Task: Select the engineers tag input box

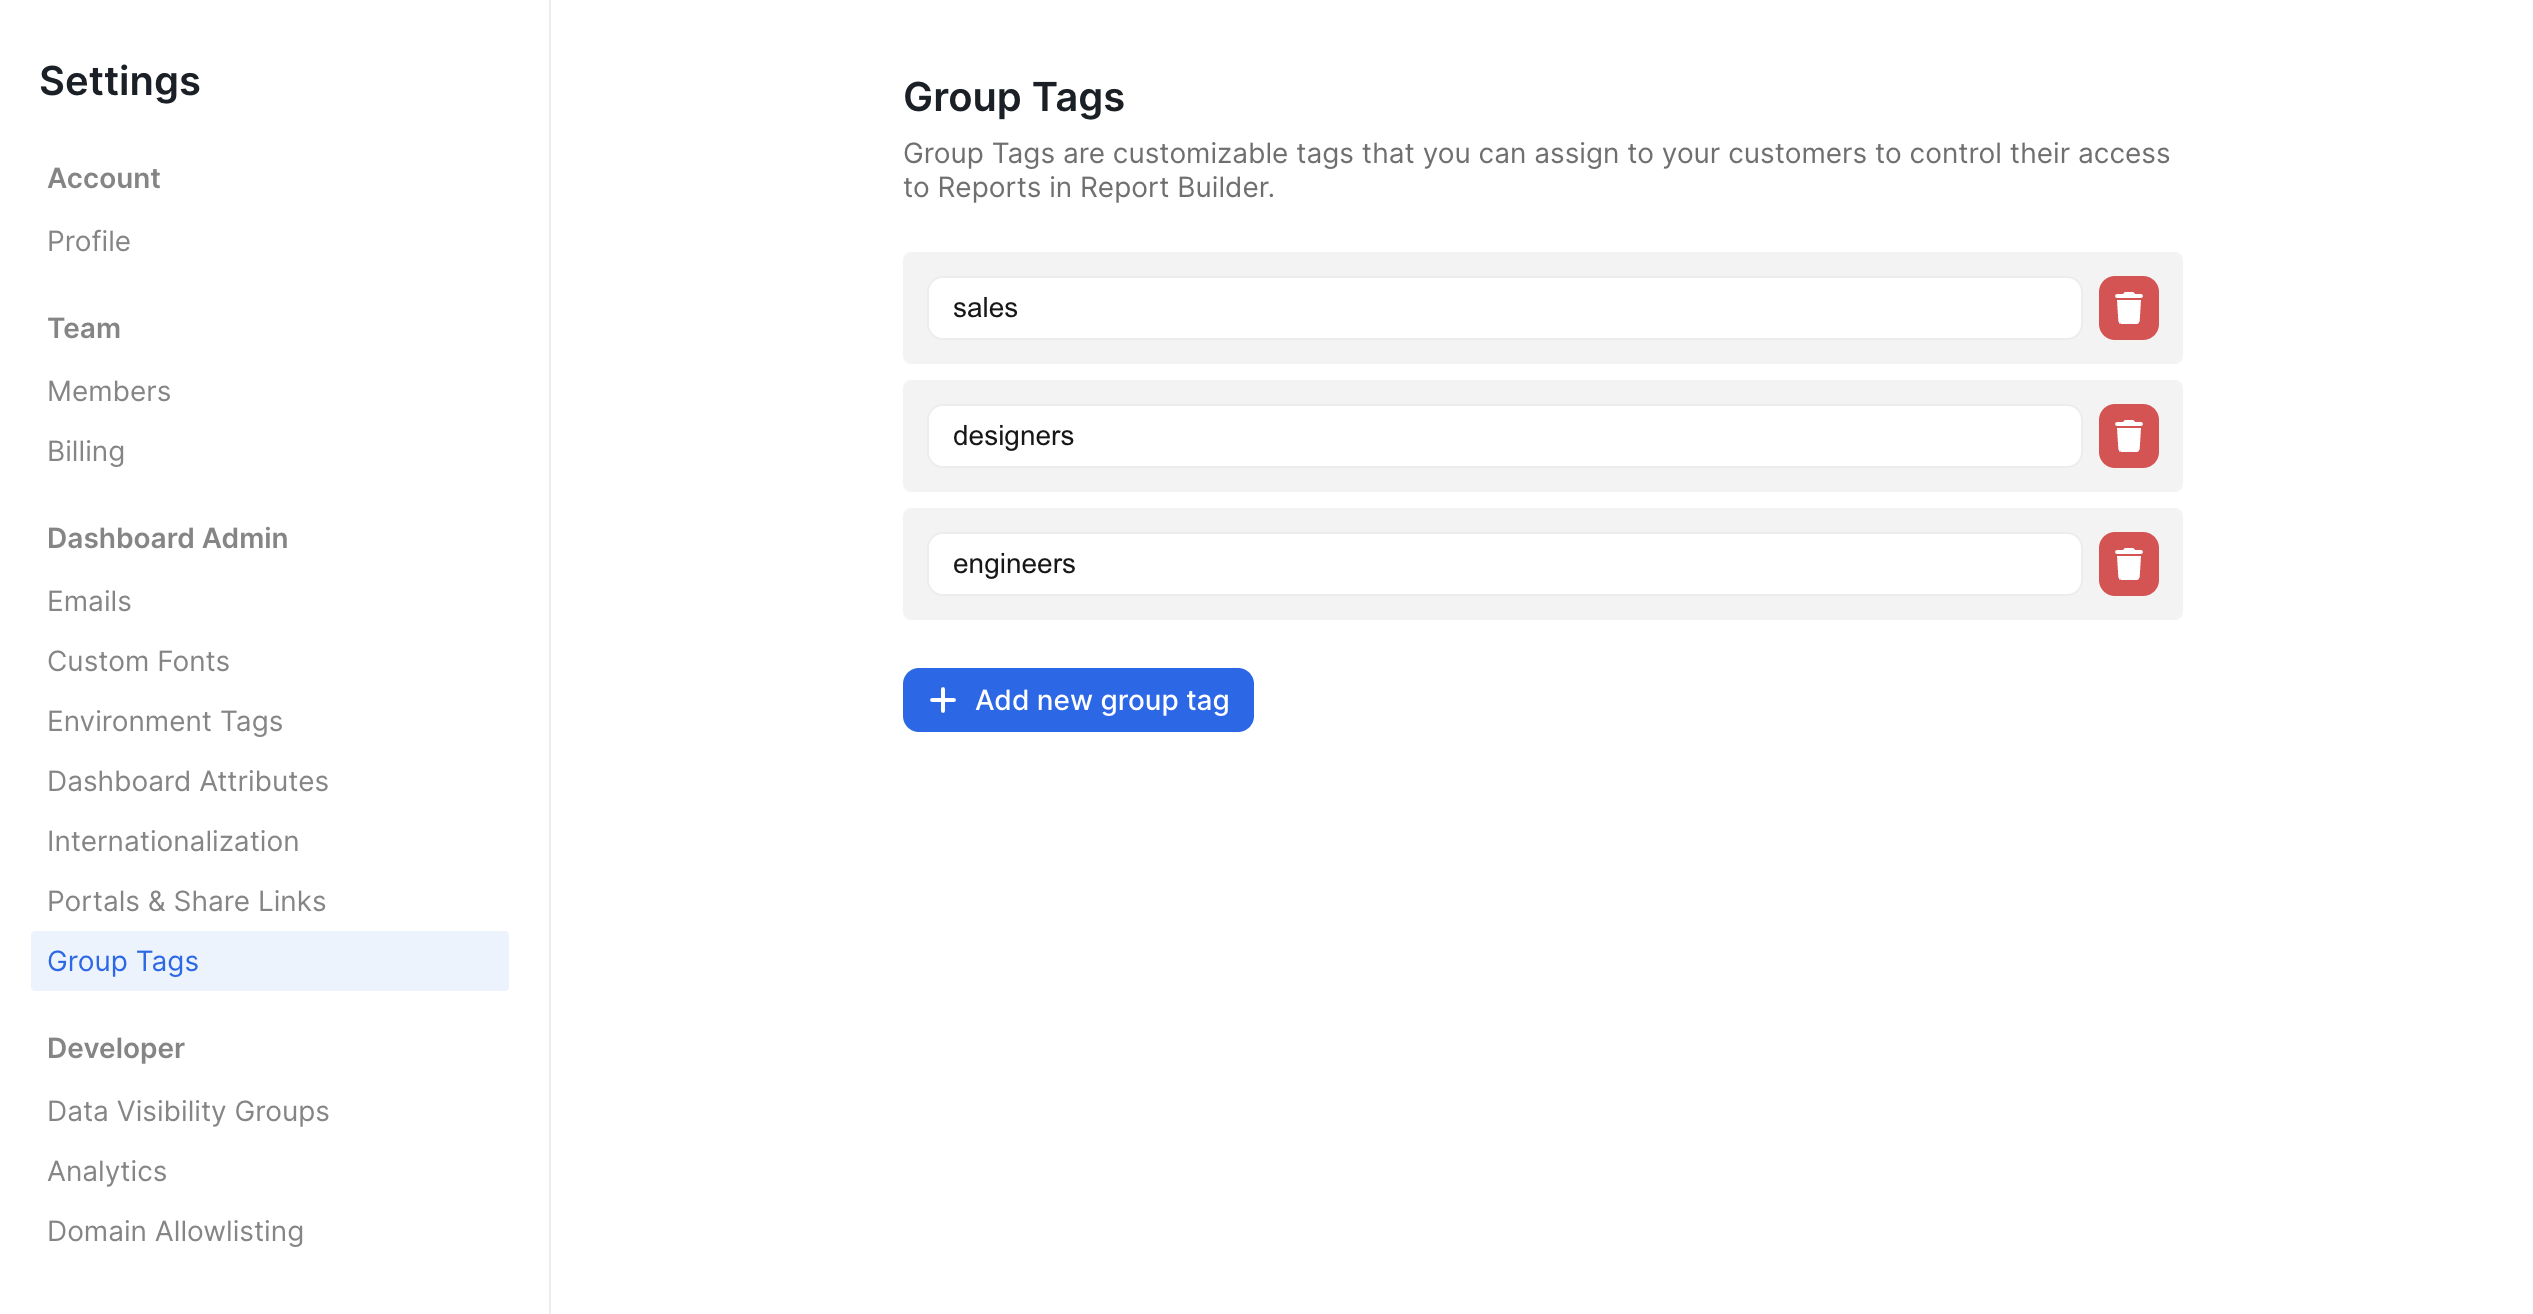Action: (x=1503, y=564)
